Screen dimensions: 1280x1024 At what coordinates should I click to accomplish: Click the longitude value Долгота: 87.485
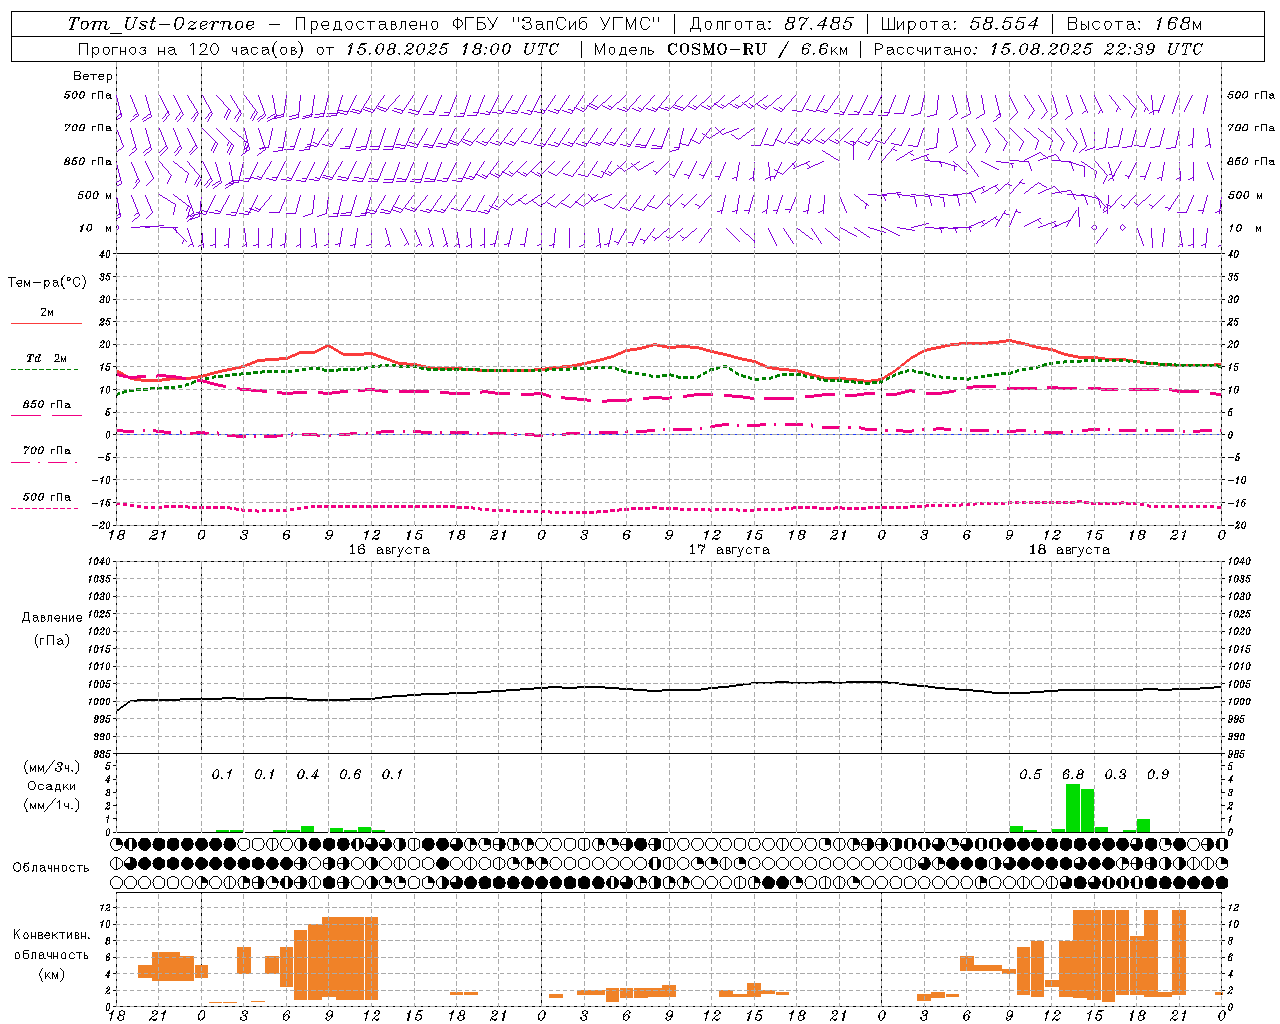coord(772,24)
